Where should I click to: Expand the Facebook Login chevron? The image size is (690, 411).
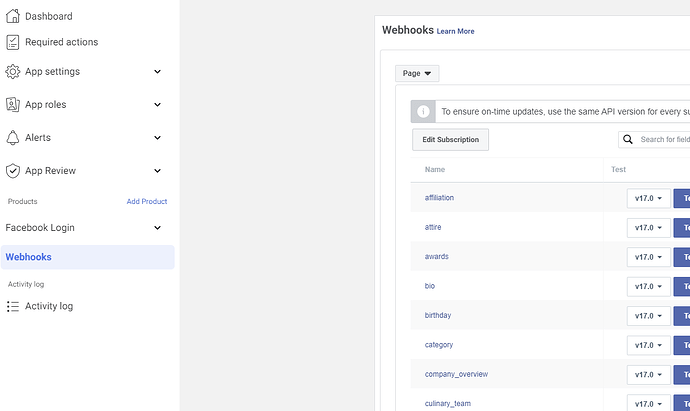(x=158, y=228)
